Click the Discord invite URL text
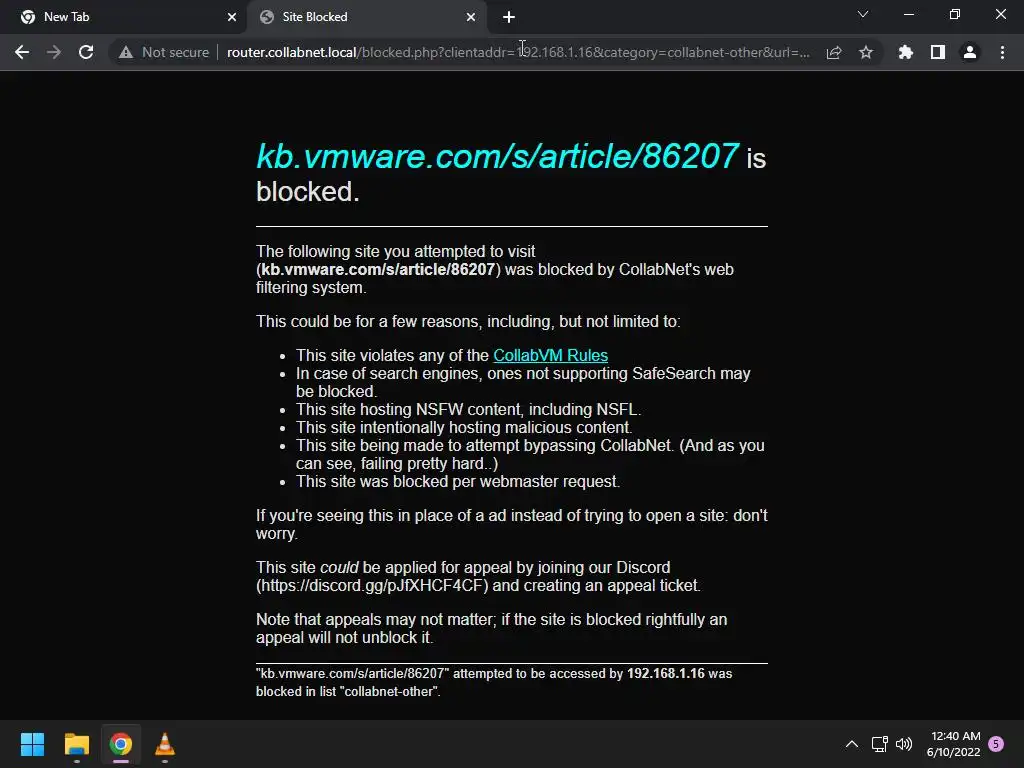The height and width of the screenshot is (768, 1024). coord(372,585)
